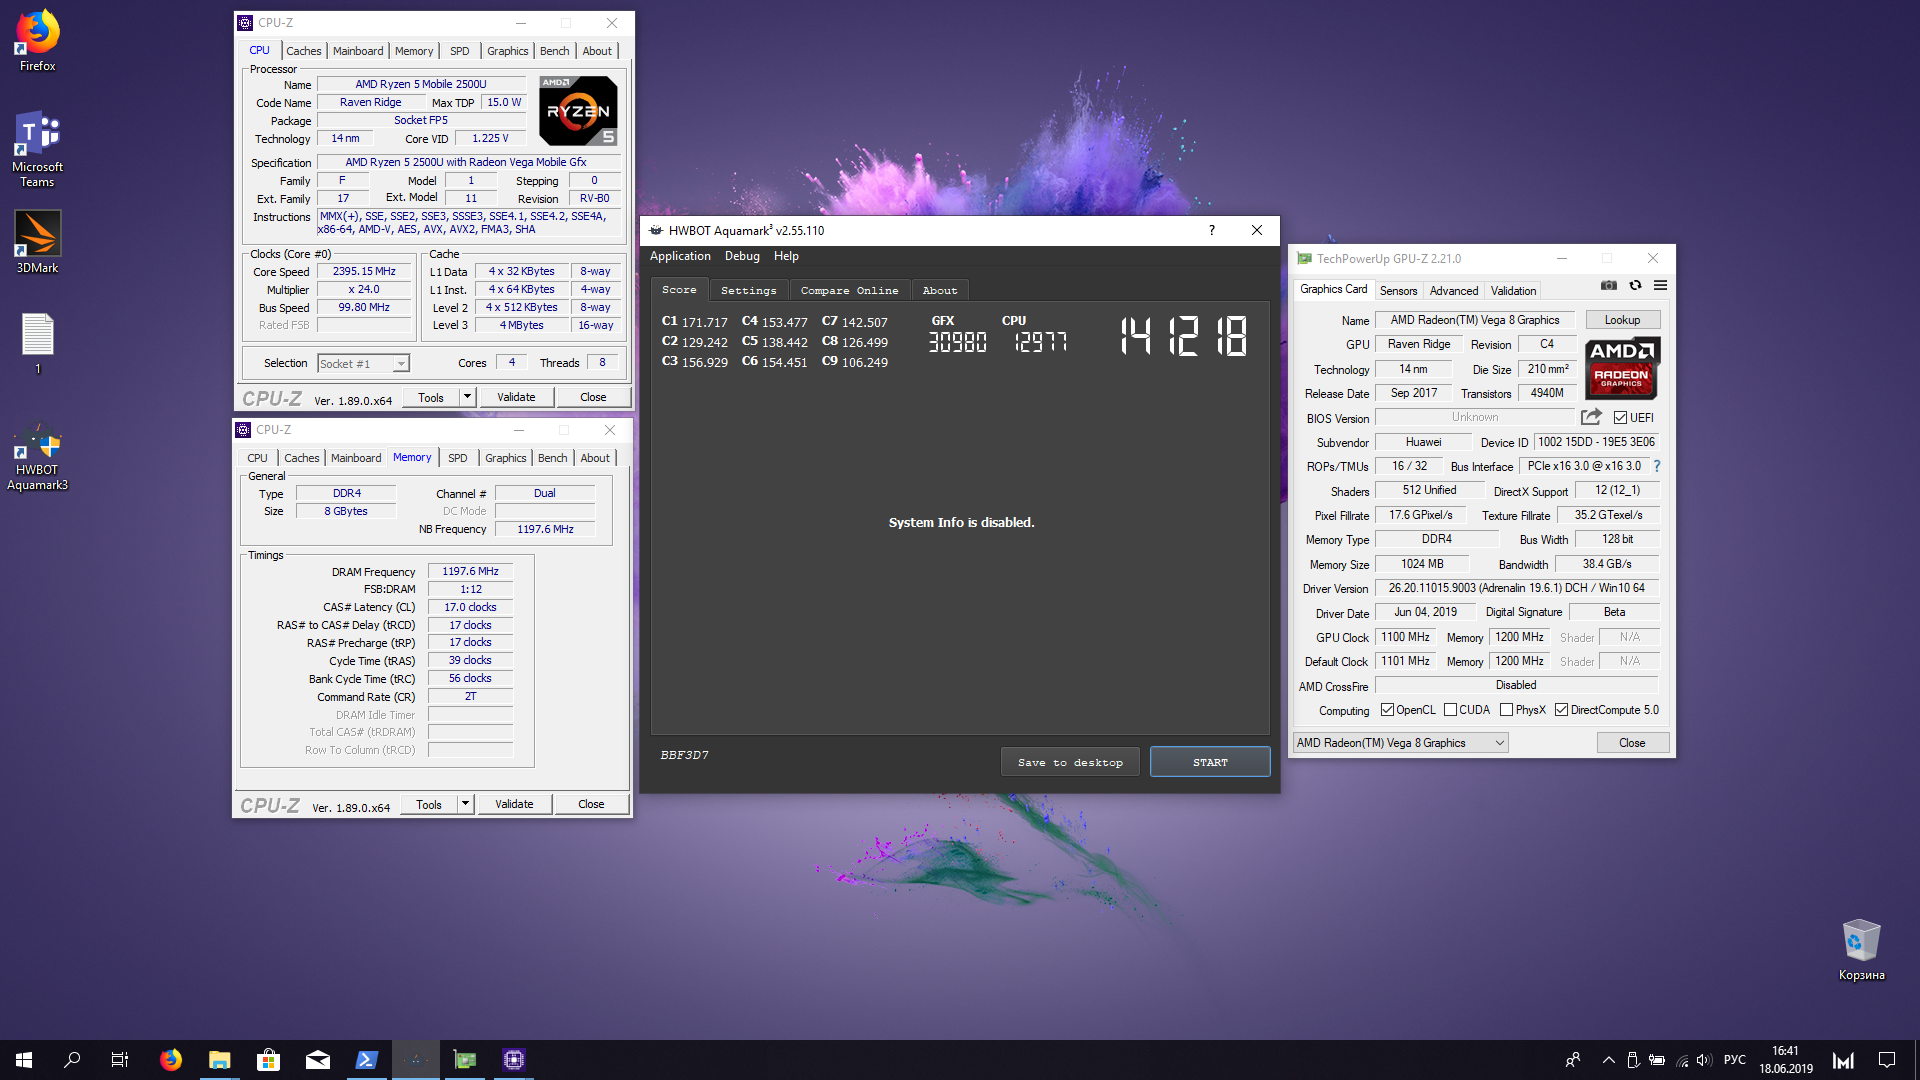
Task: Open Microsoft Store from taskbar
Action: click(x=268, y=1060)
